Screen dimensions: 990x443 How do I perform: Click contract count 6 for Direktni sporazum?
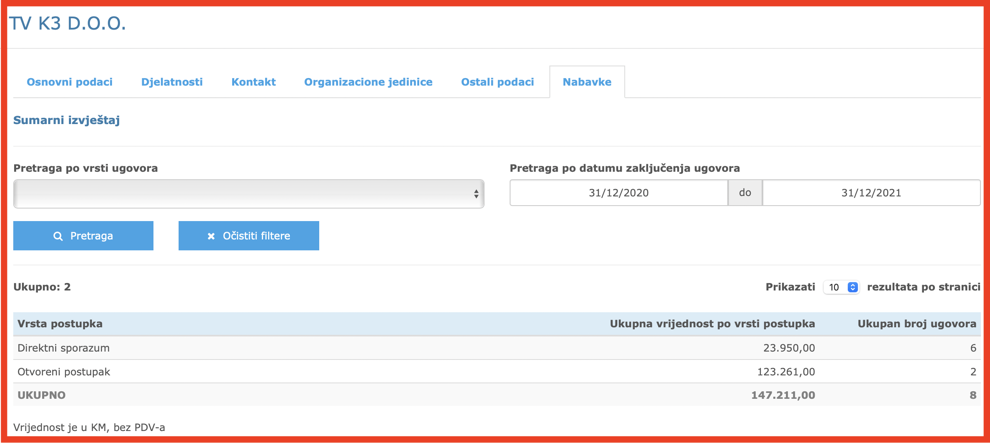[973, 348]
